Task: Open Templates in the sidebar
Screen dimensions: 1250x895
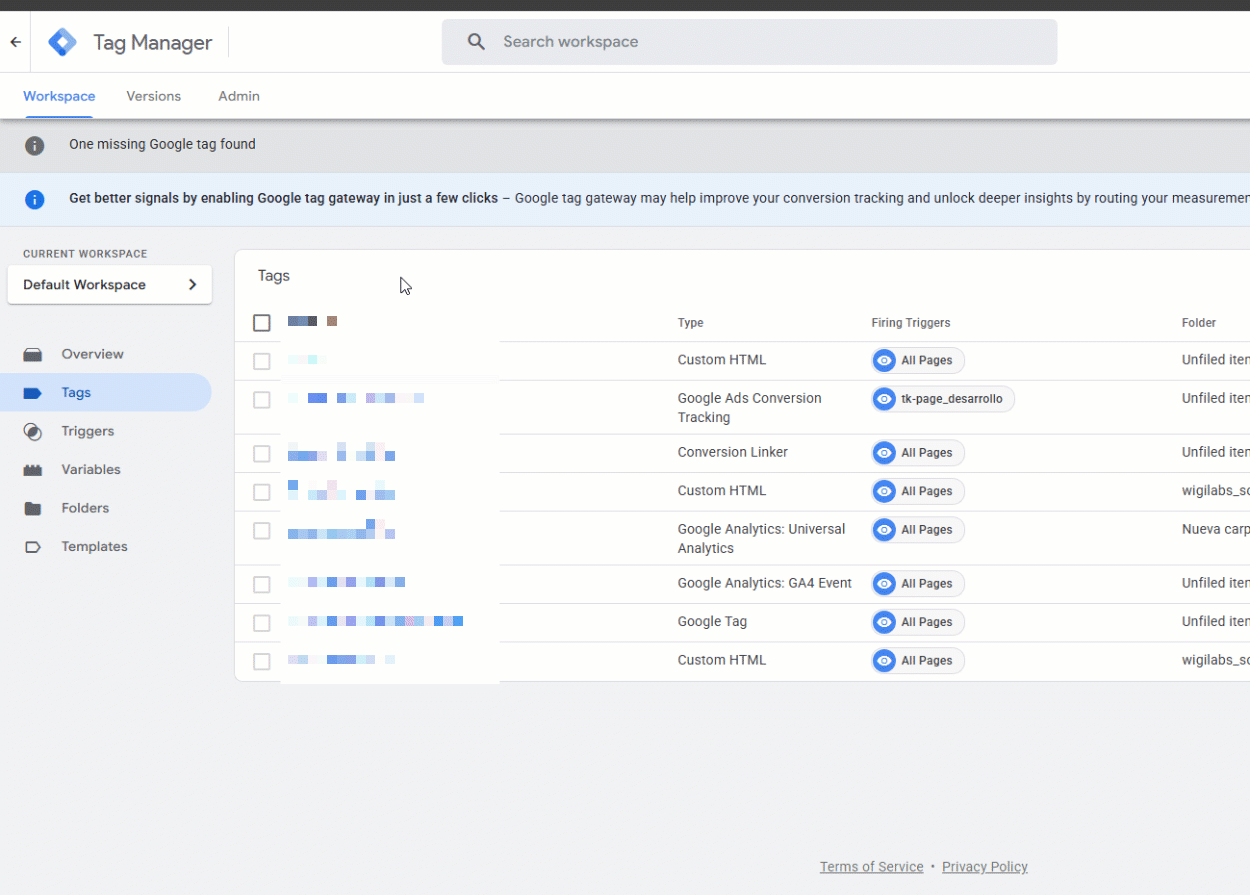Action: point(94,546)
